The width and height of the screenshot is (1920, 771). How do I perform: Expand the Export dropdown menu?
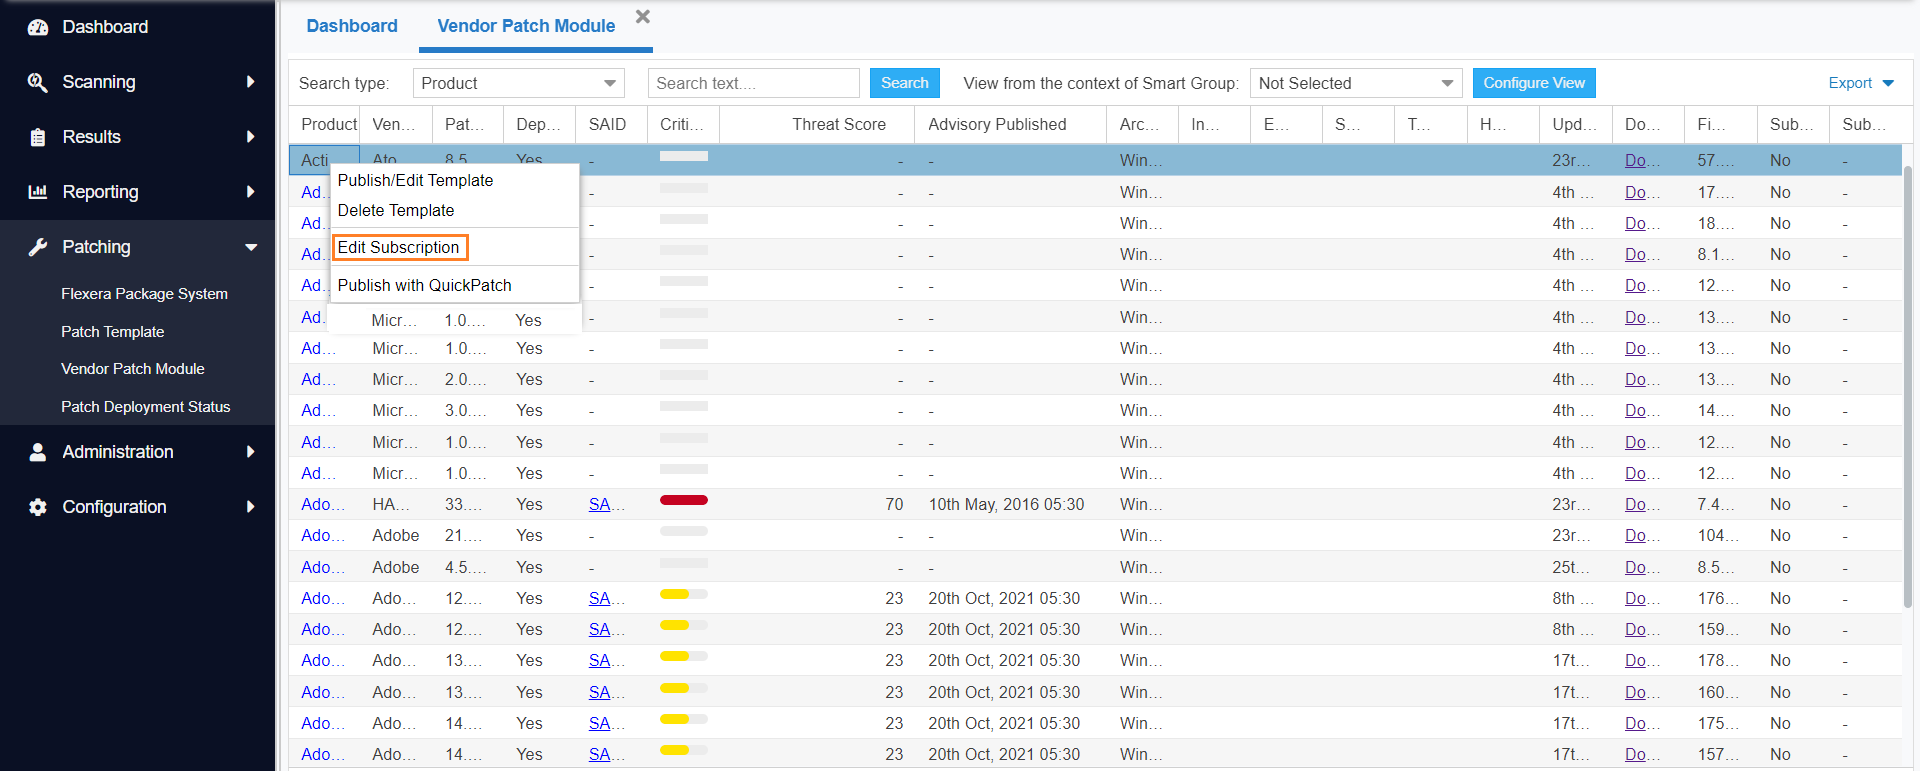(x=1861, y=83)
